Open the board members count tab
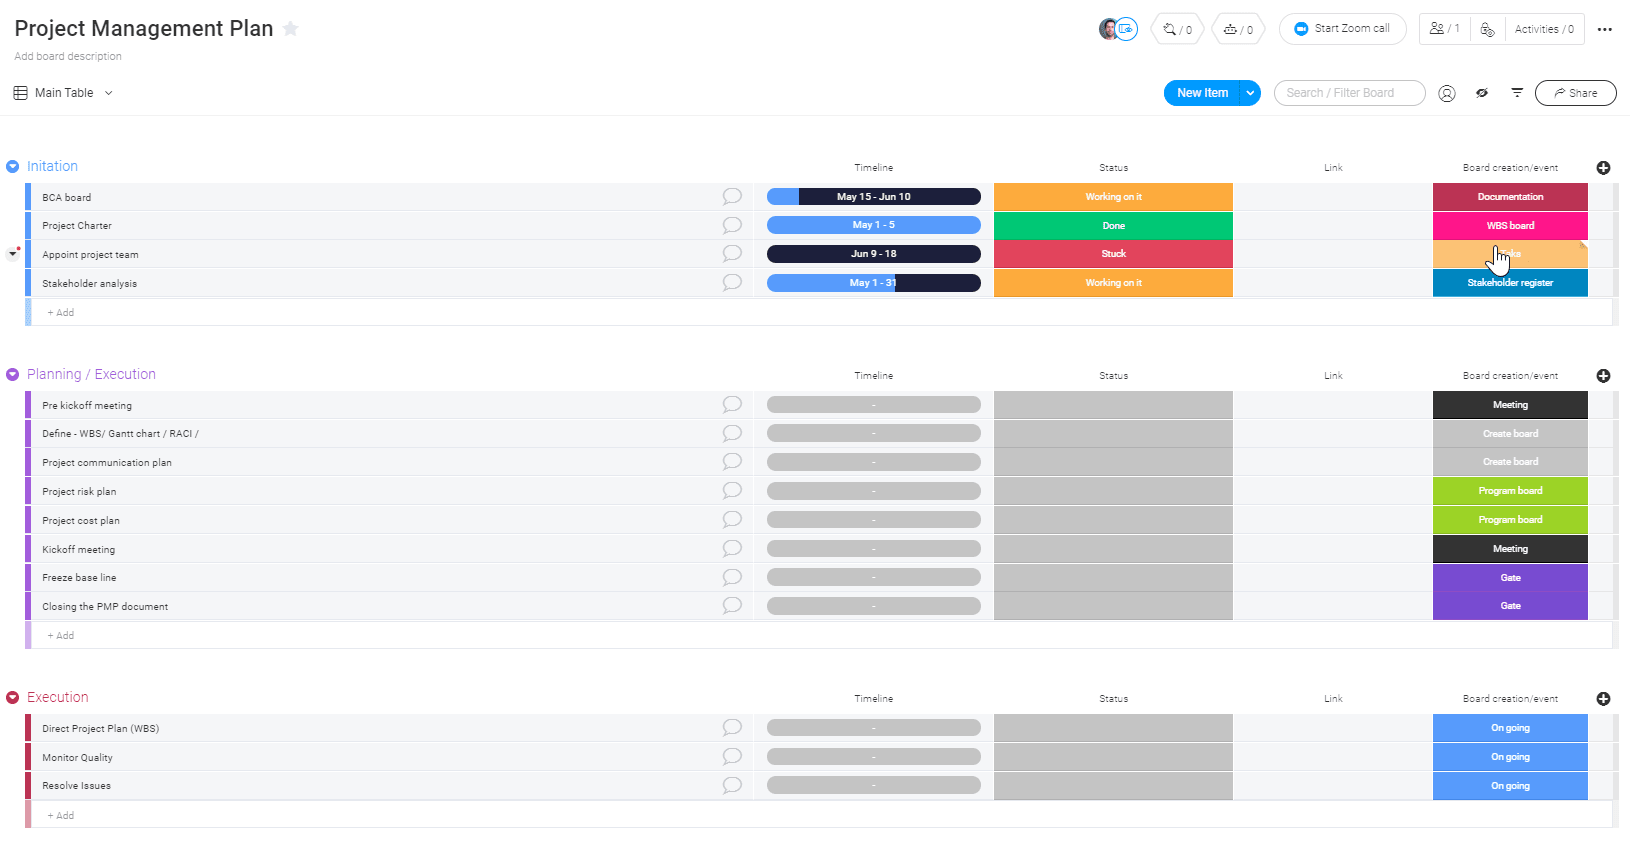 tap(1444, 29)
